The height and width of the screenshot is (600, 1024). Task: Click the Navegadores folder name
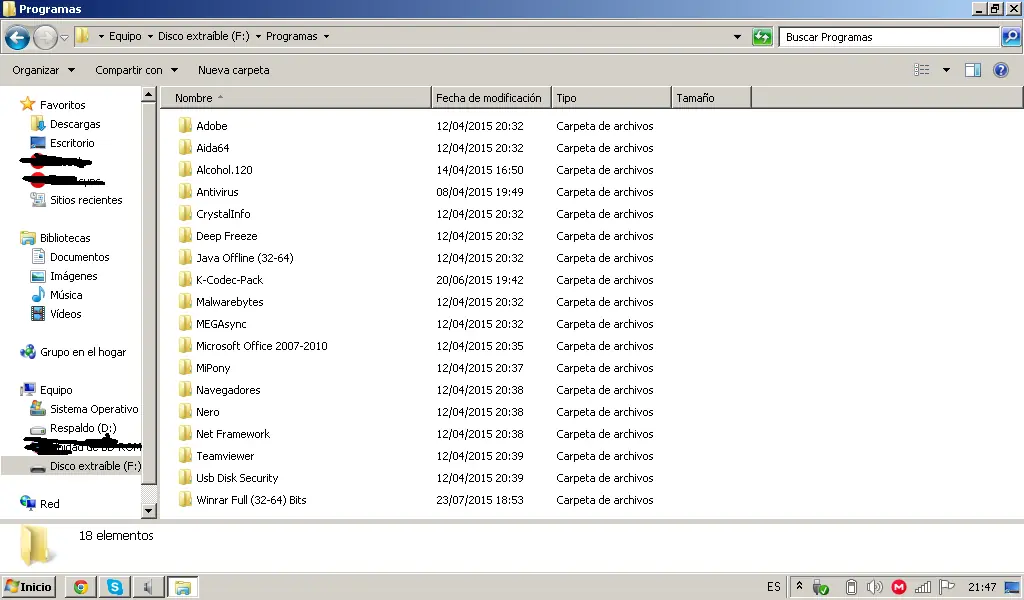pos(228,390)
